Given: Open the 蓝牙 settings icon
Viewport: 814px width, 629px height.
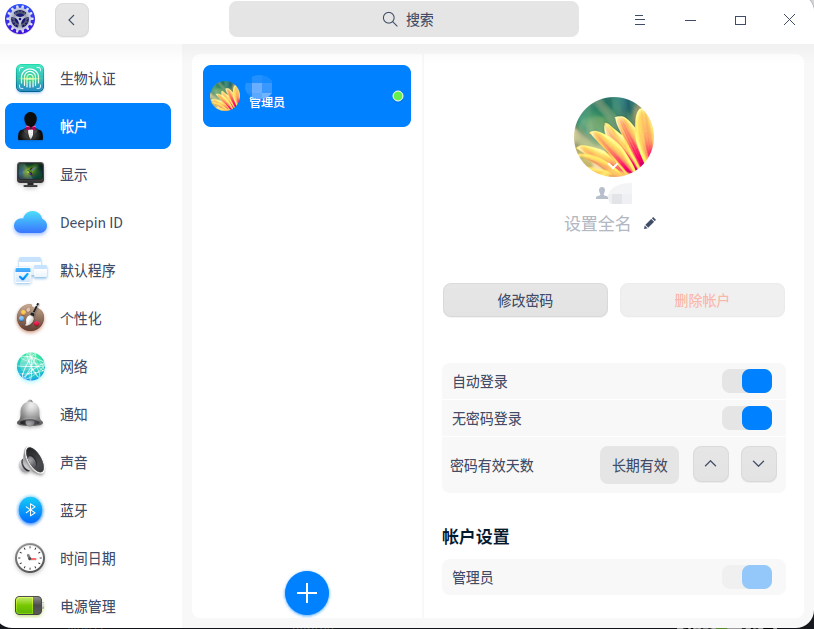Looking at the screenshot, I should (30, 511).
